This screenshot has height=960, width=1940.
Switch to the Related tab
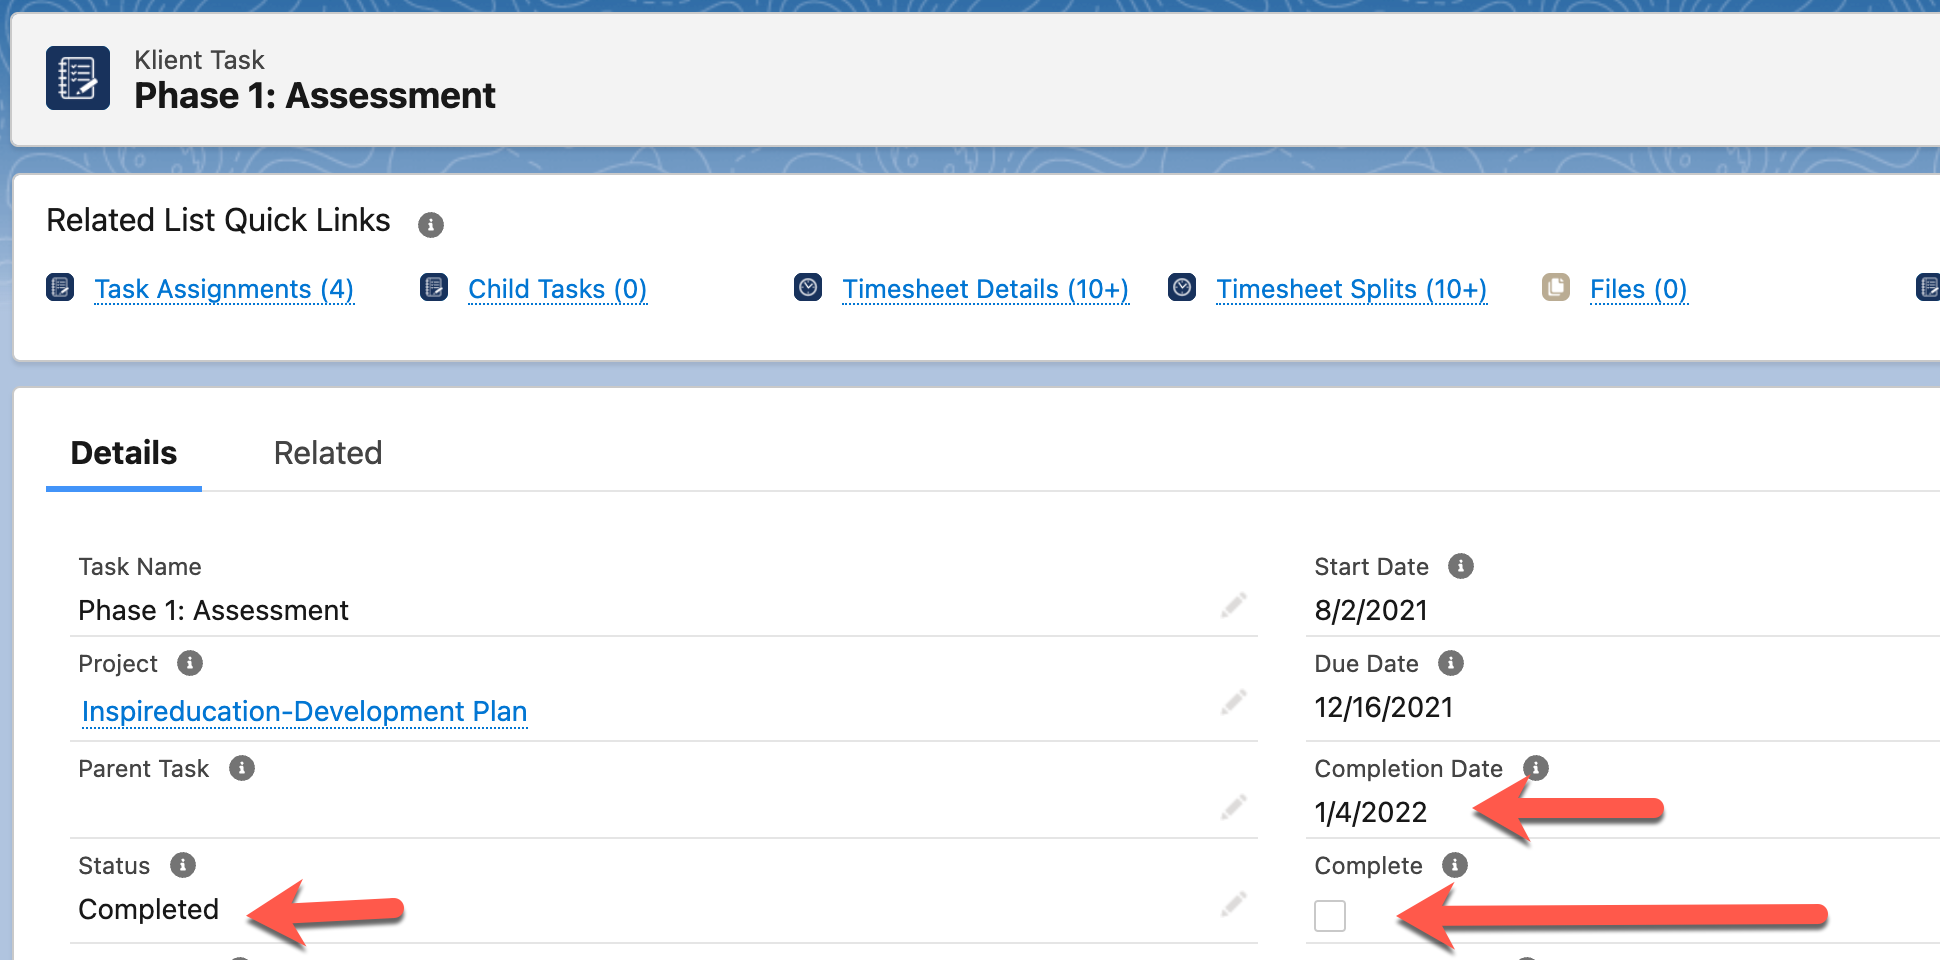tap(327, 453)
